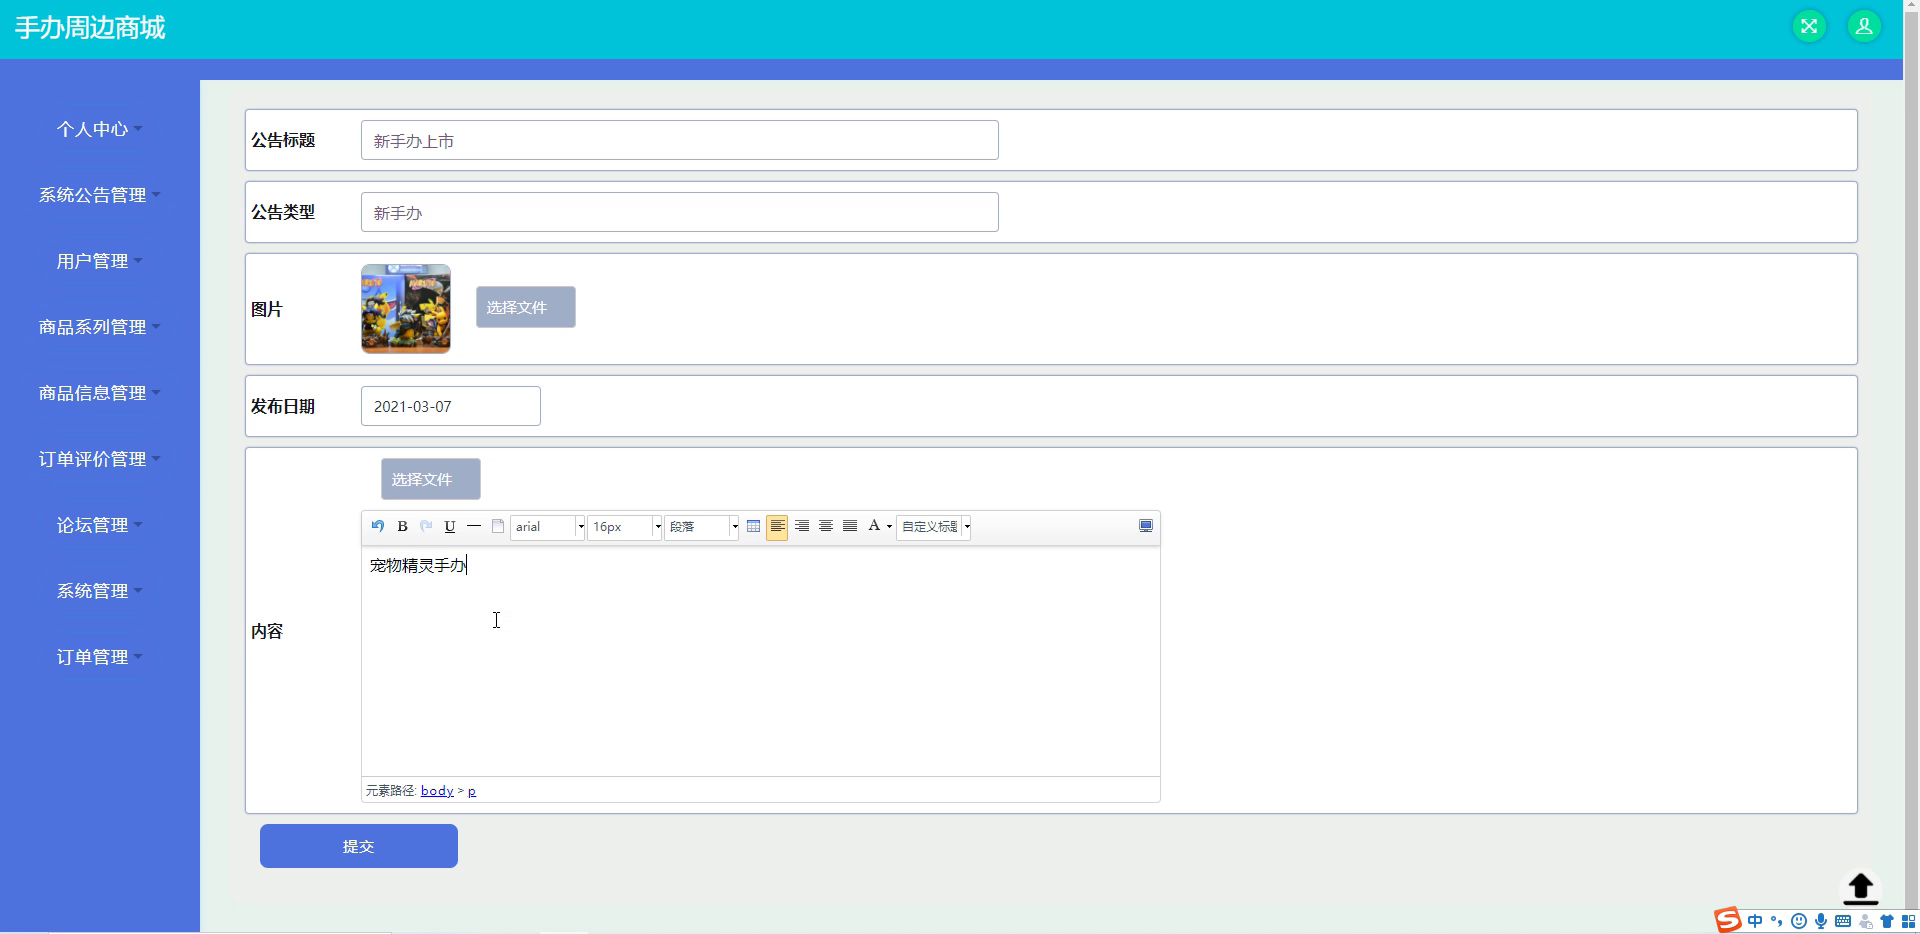Click 选择文件 button next to picture
Viewport: 1920px width, 934px height.
click(526, 307)
